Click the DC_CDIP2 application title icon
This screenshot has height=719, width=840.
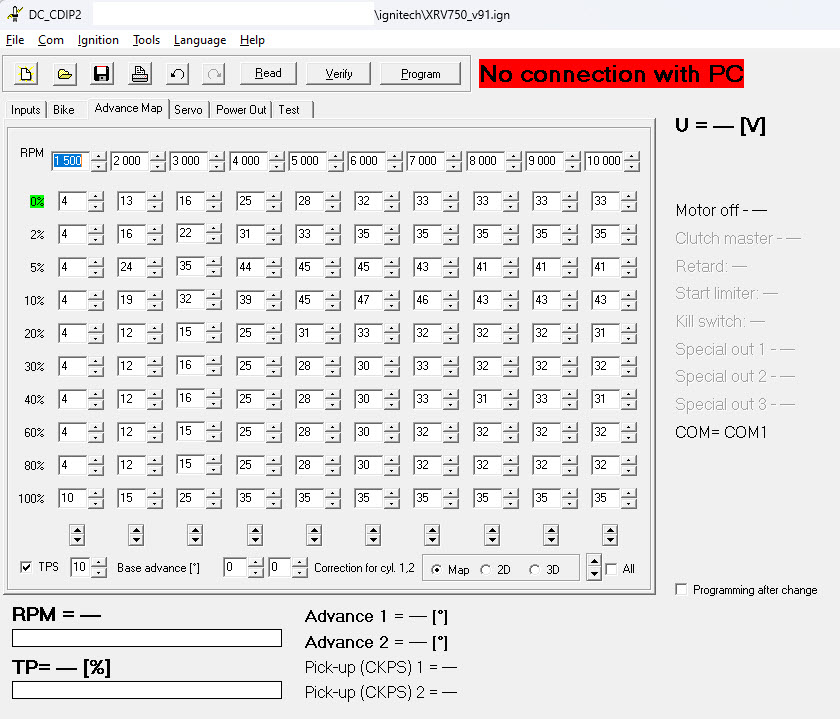coord(15,14)
